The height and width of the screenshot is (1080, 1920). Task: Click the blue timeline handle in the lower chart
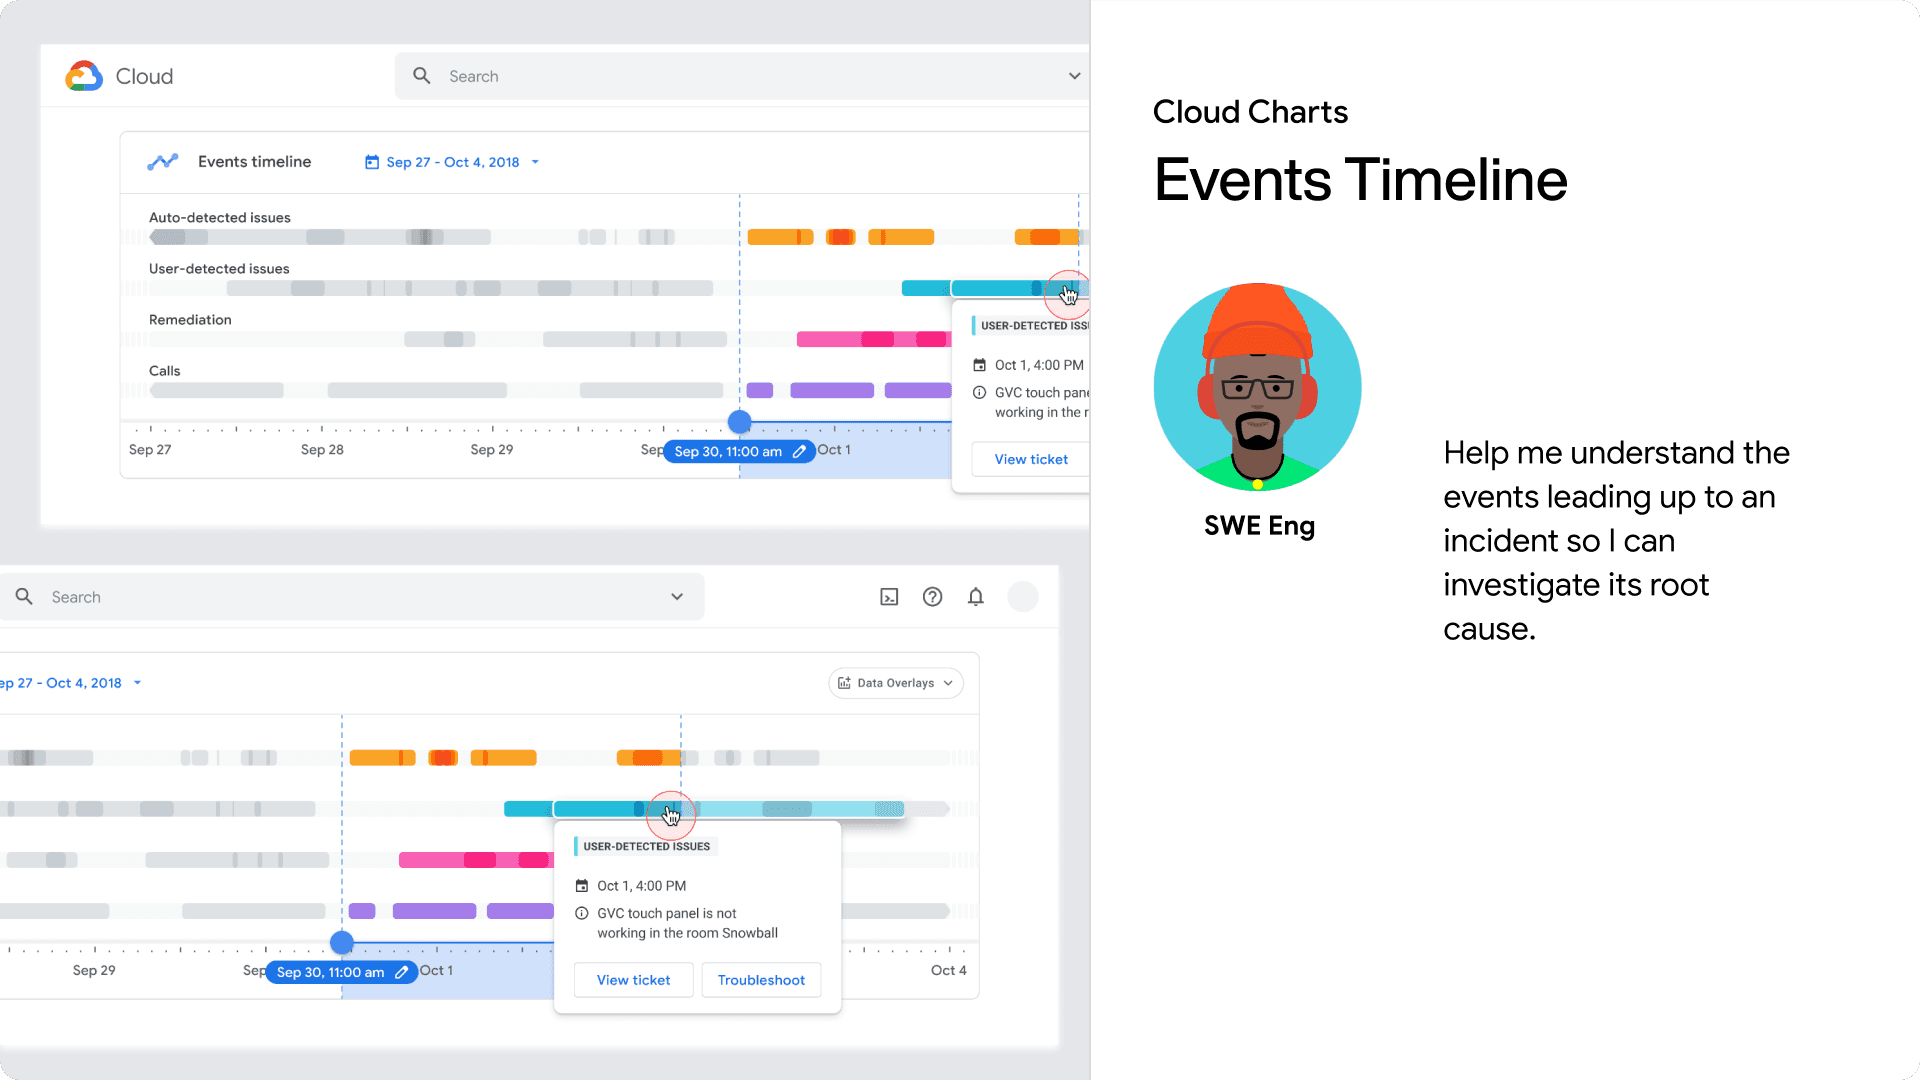pos(342,943)
